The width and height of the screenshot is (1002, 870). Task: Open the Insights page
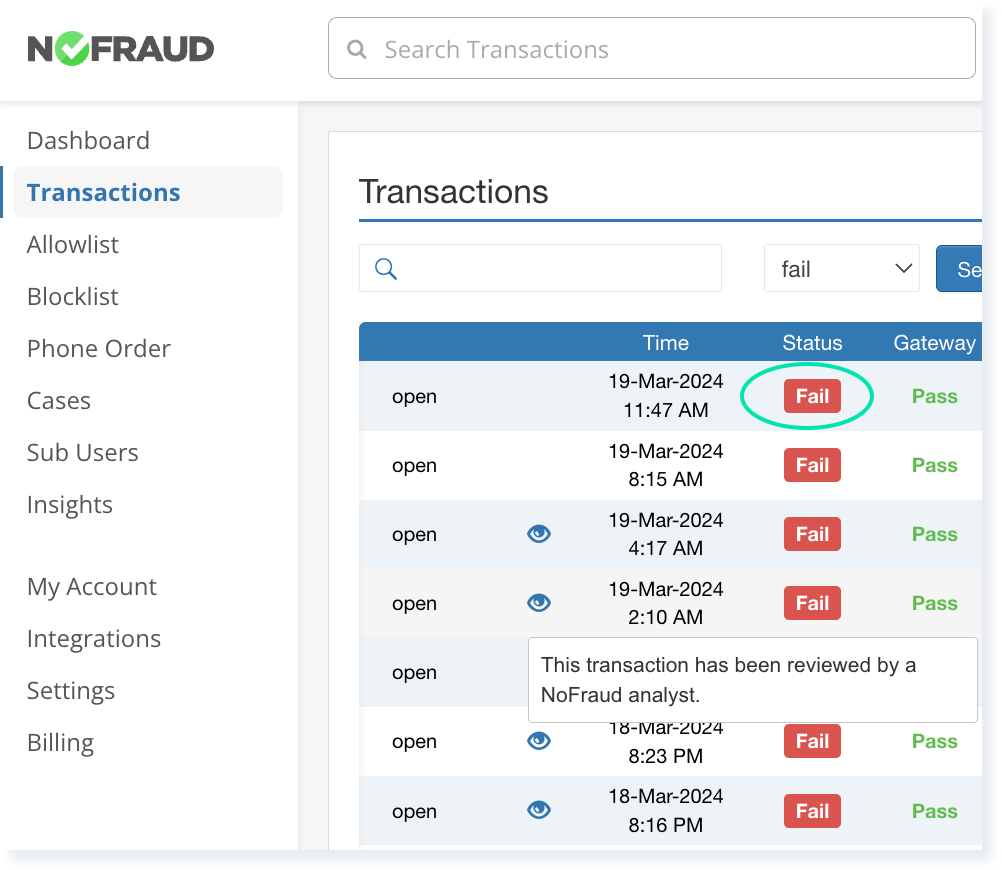click(70, 504)
